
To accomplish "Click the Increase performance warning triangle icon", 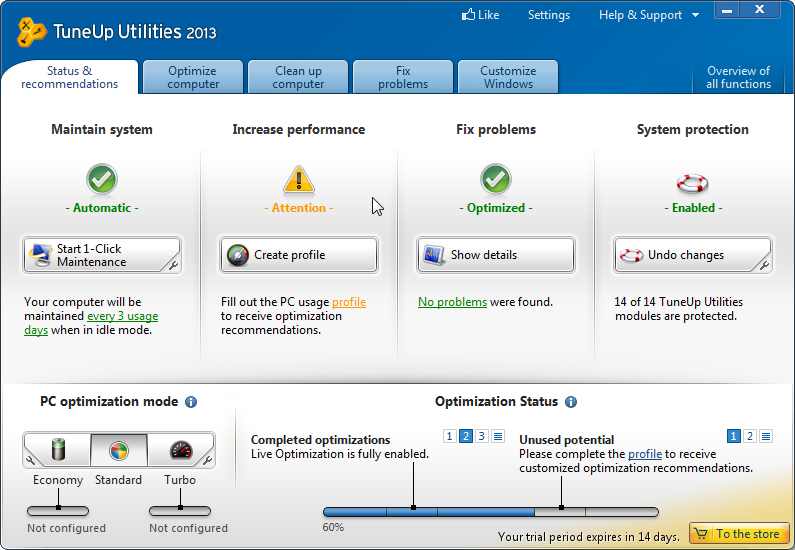I will [299, 179].
